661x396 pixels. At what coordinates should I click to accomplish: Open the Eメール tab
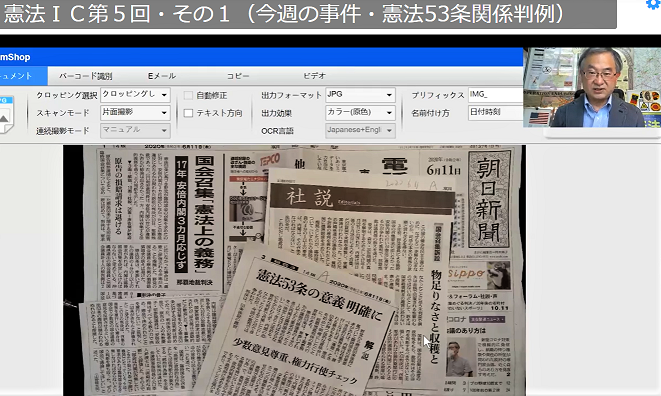pyautogui.click(x=162, y=76)
